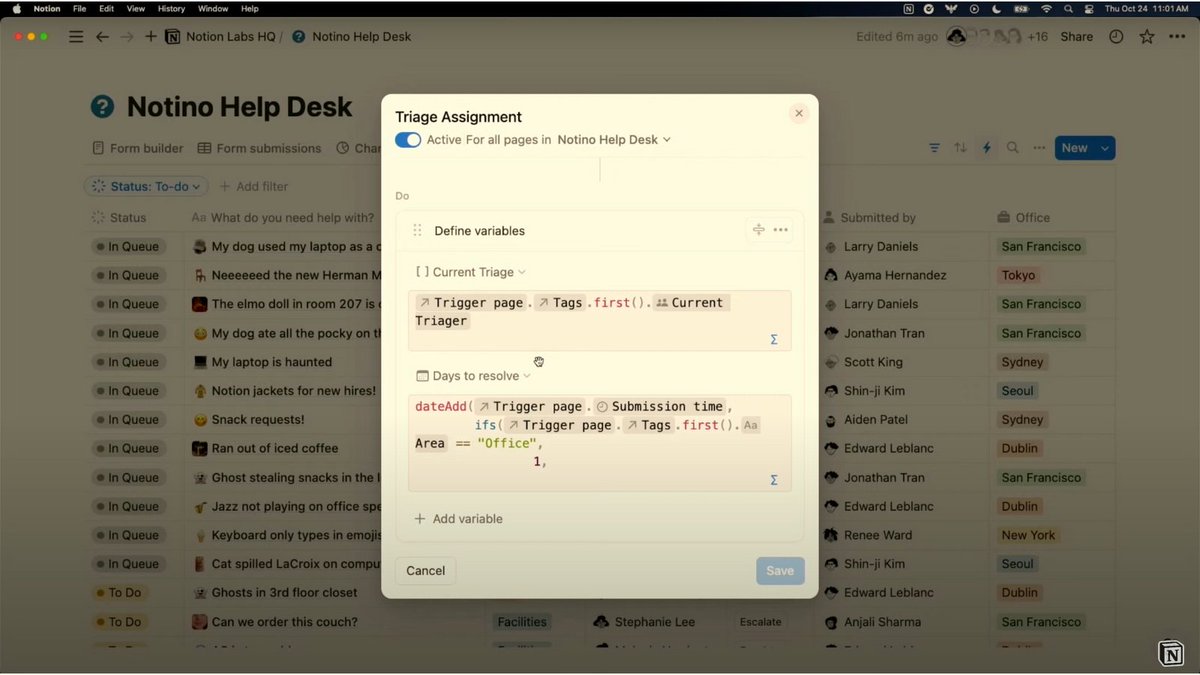The width and height of the screenshot is (1200, 675).
Task: Search the database with magnifier icon
Action: coord(1013,148)
